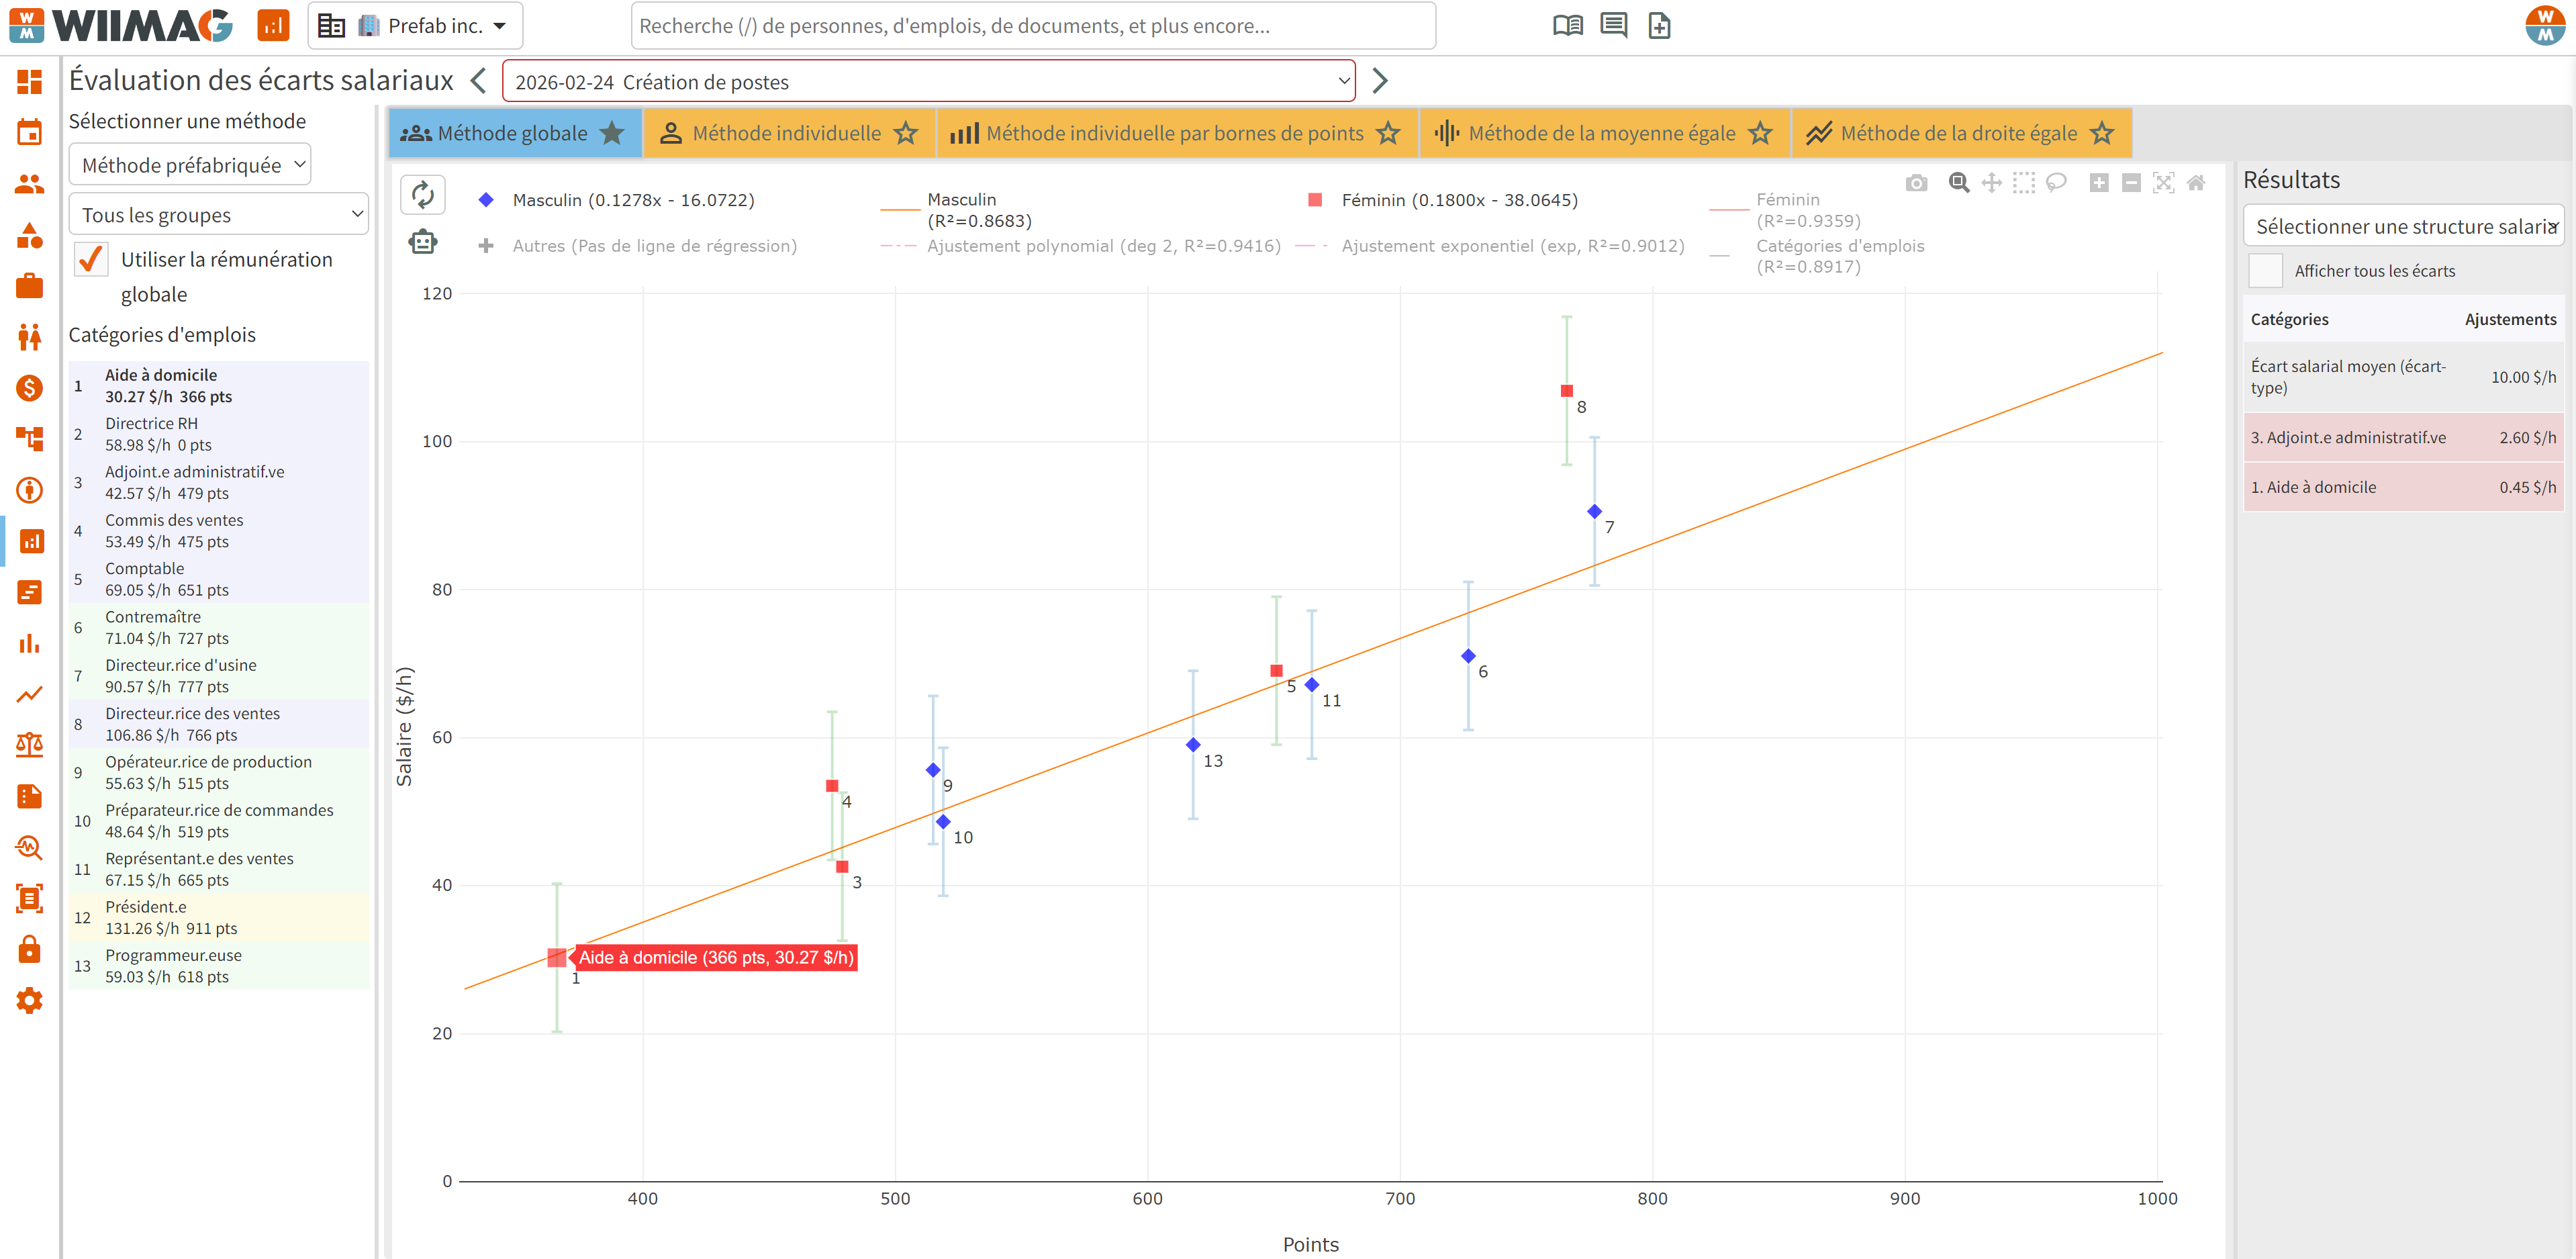Click the WIIMAG logo
Image resolution: width=2576 pixels, height=1259 pixels.
tap(122, 25)
